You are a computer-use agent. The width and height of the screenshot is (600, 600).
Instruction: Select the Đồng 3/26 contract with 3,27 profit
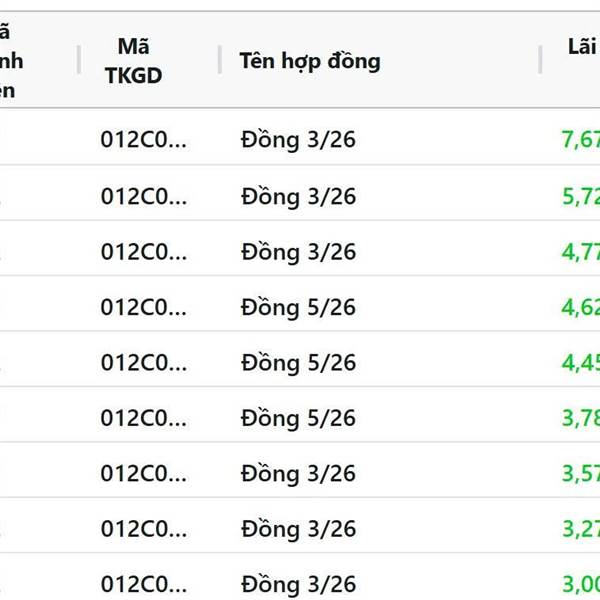click(298, 529)
